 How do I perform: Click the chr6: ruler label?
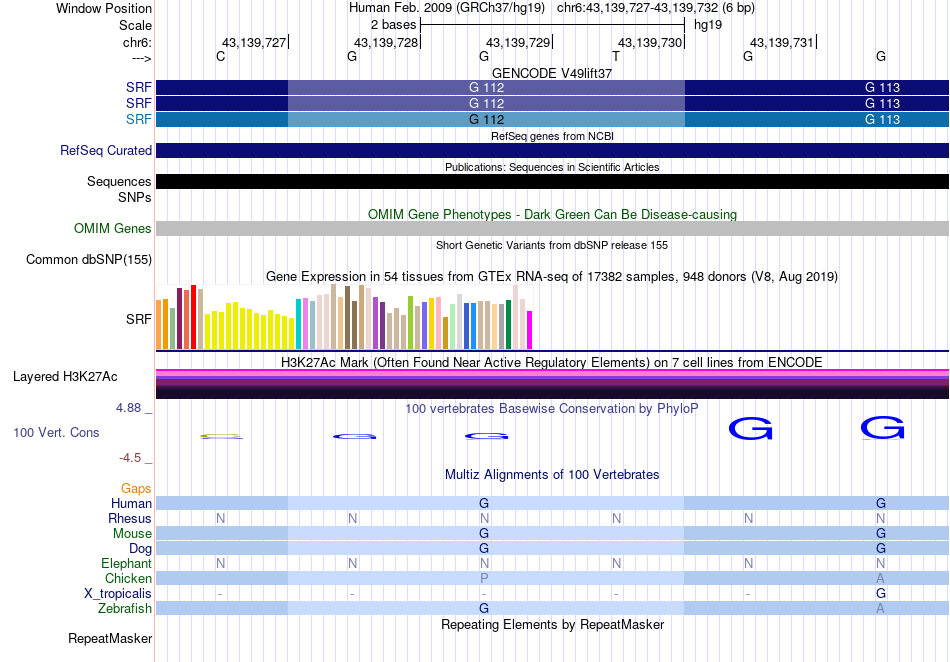137,42
